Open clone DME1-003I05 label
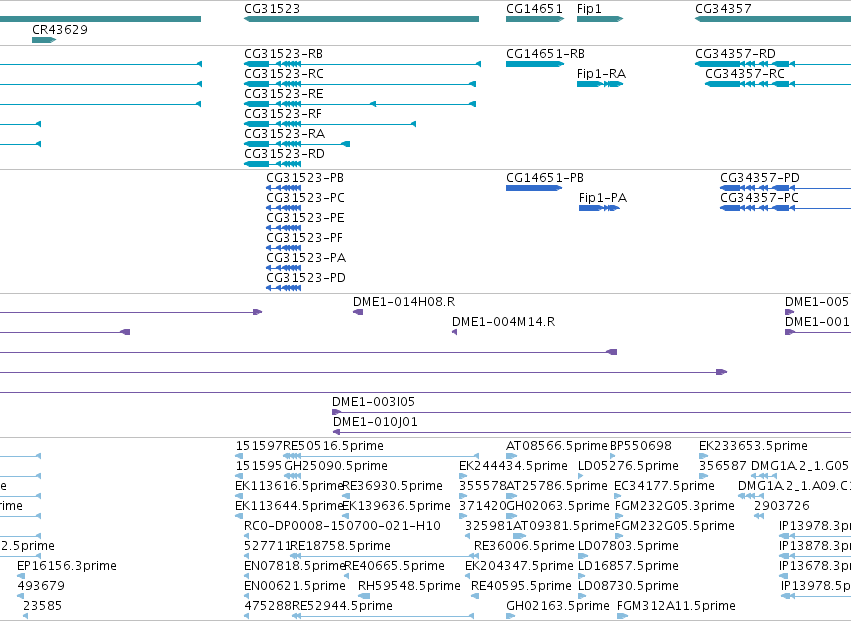 (373, 402)
